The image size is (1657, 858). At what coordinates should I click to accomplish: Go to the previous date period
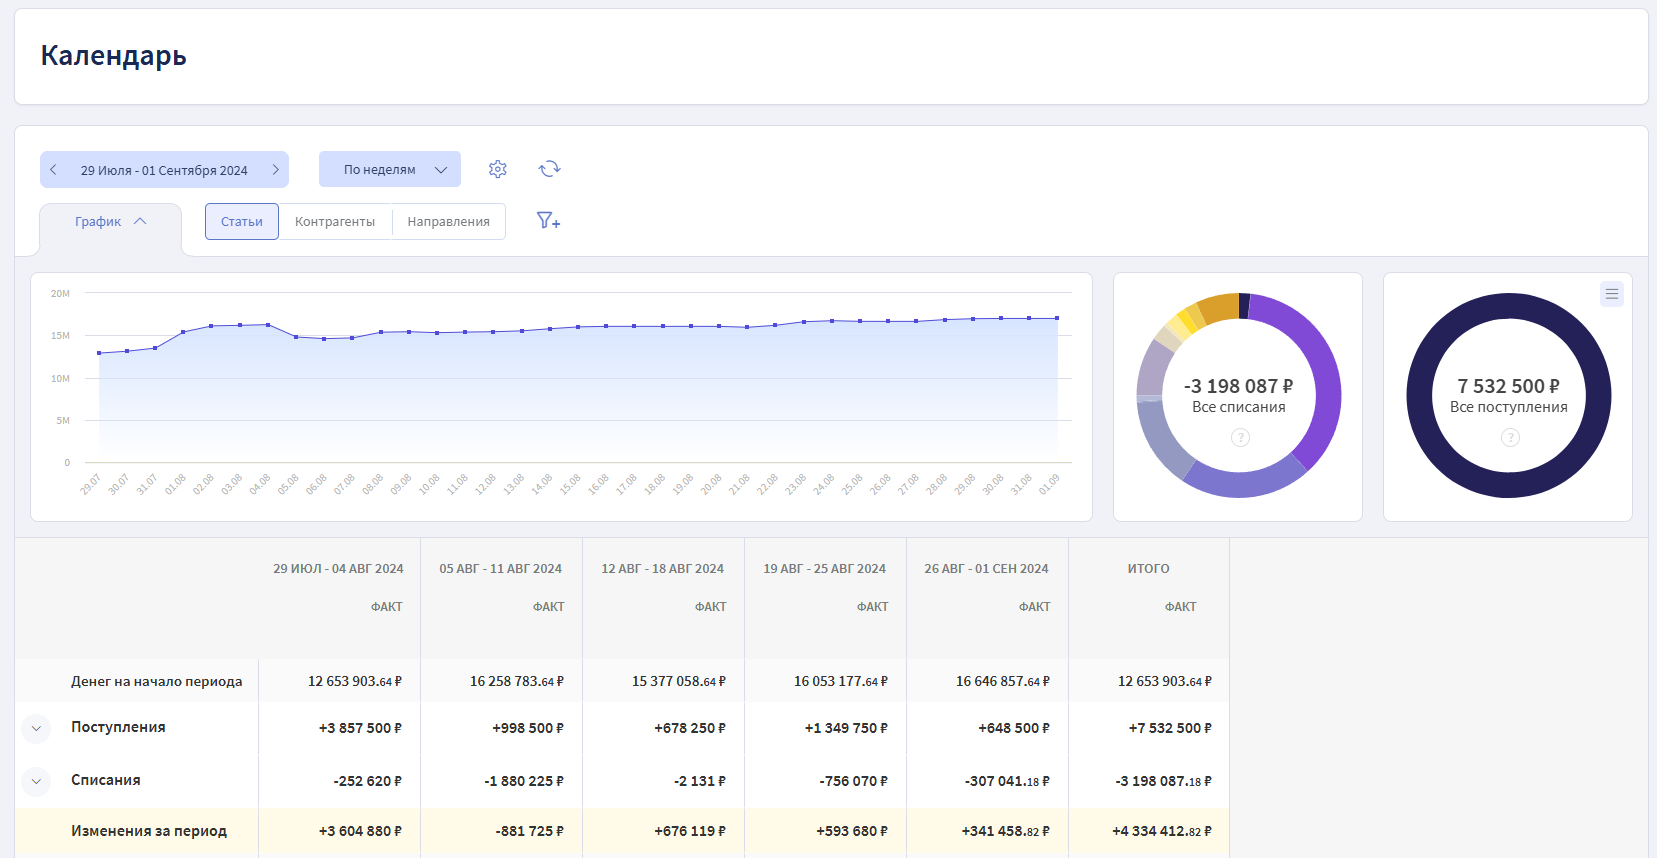[x=54, y=170]
